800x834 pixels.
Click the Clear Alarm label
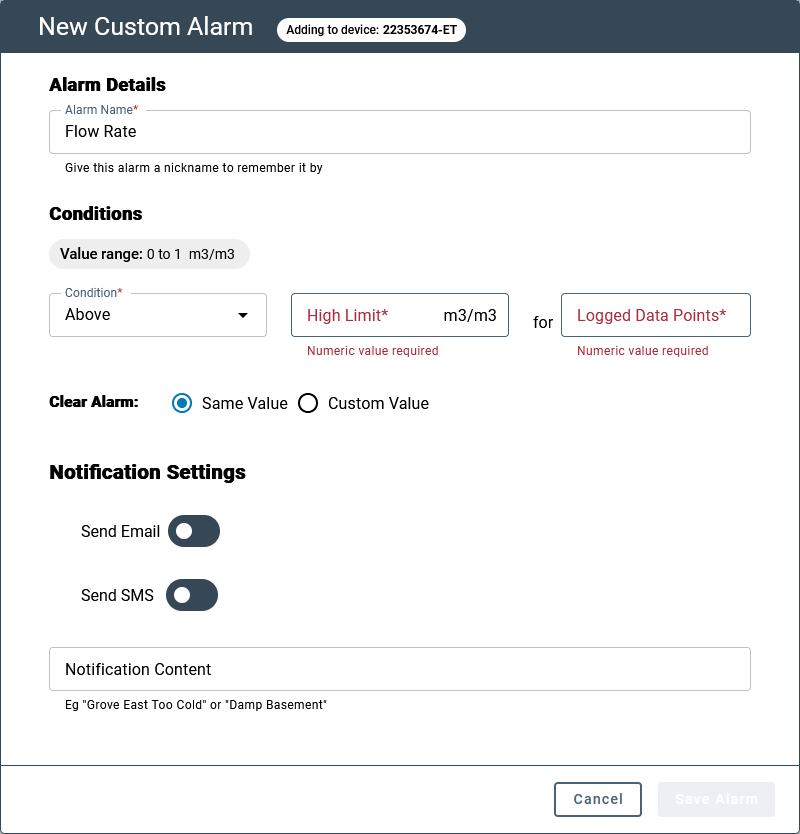point(94,402)
